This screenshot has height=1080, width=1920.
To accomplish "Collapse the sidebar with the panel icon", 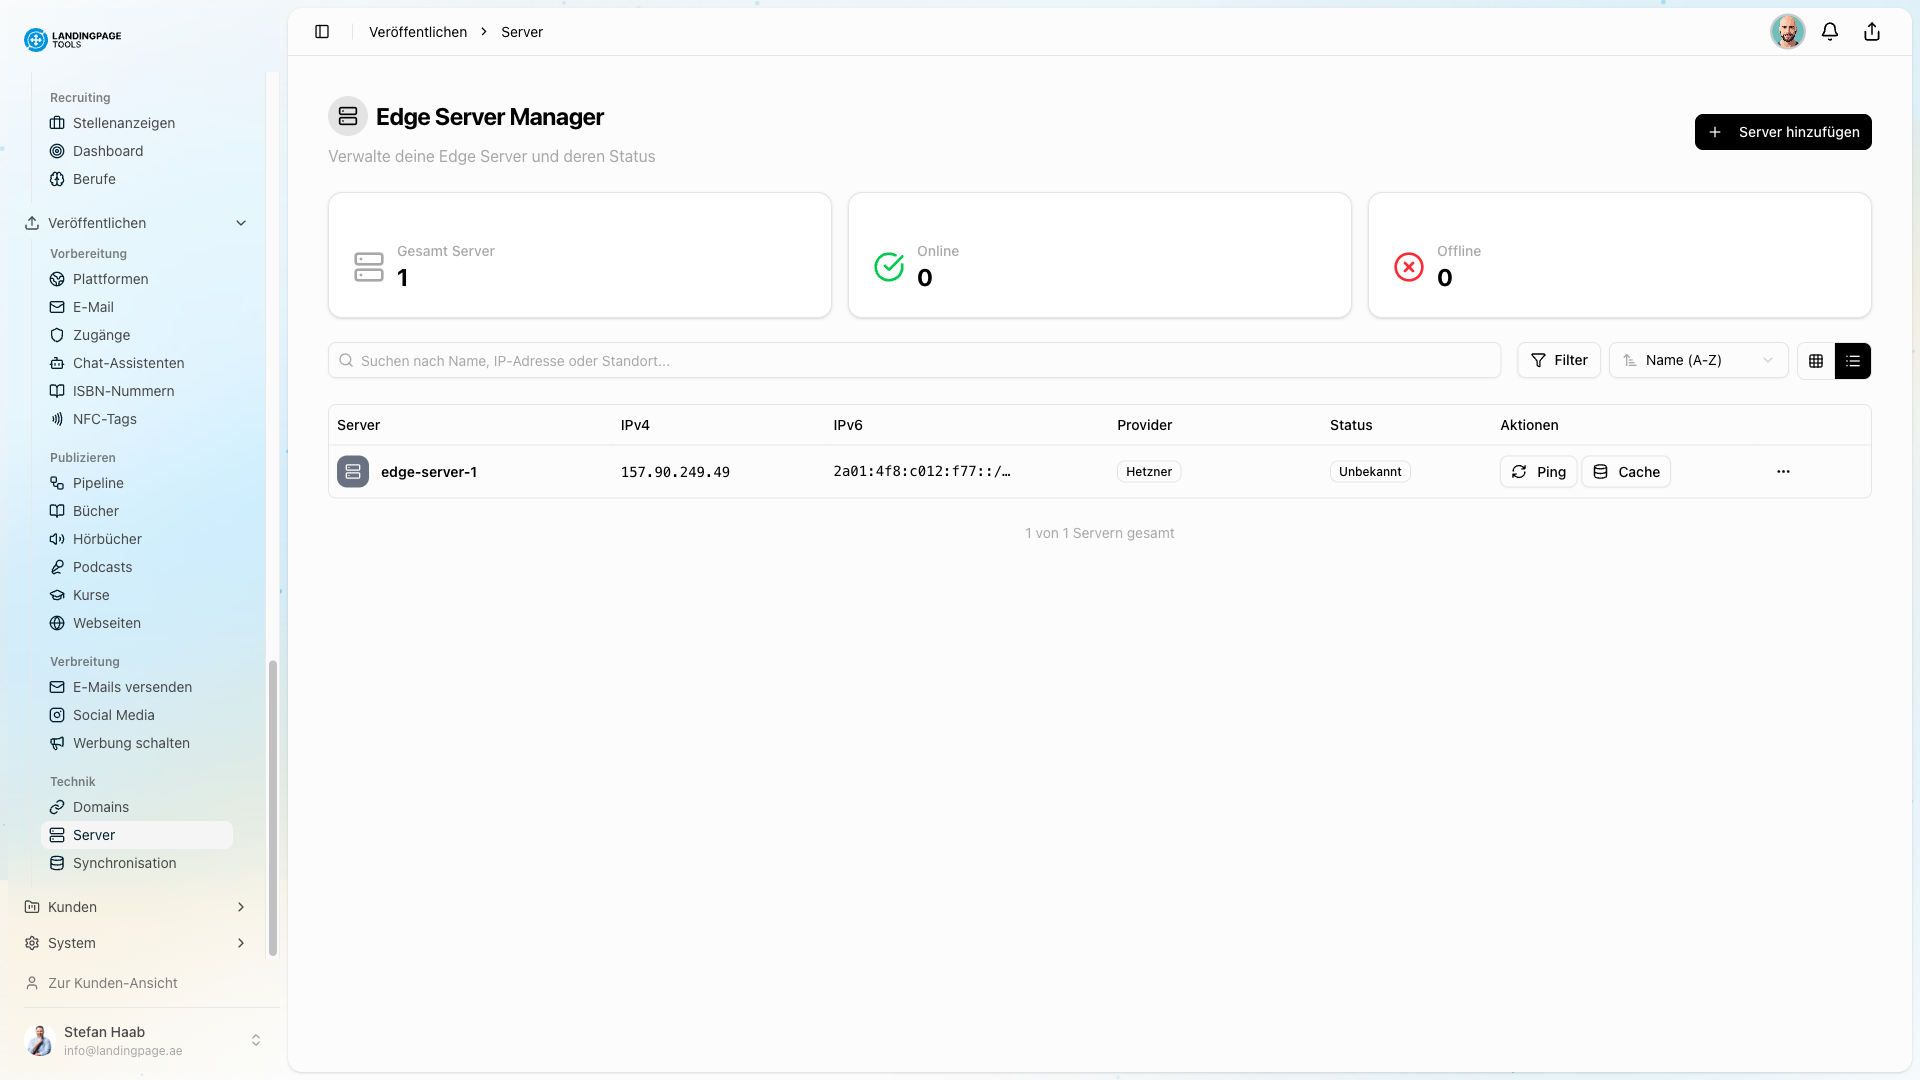I will pyautogui.click(x=322, y=31).
